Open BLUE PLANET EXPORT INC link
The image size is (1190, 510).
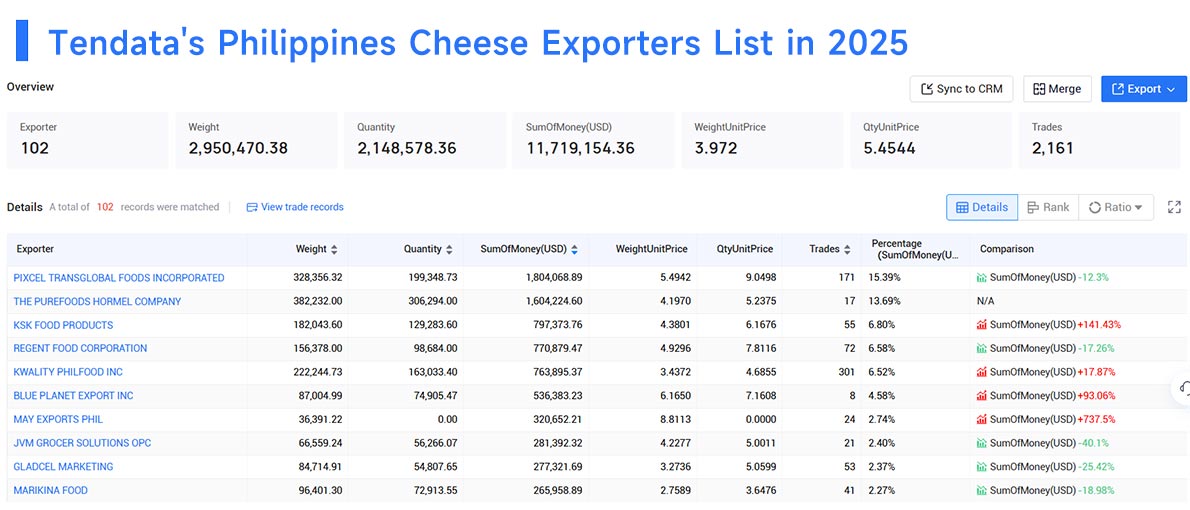[74, 395]
